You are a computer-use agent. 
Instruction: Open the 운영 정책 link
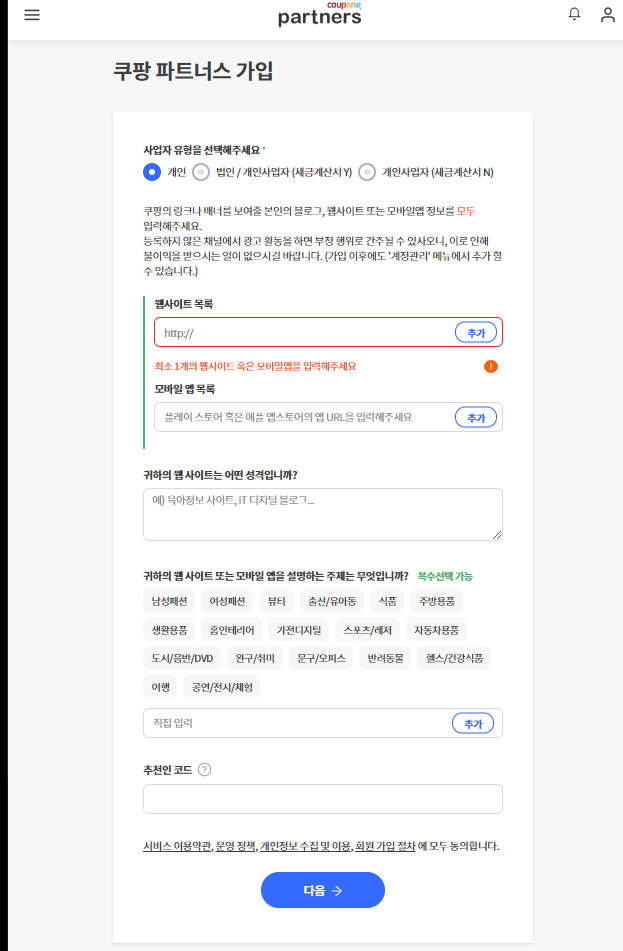click(235, 846)
